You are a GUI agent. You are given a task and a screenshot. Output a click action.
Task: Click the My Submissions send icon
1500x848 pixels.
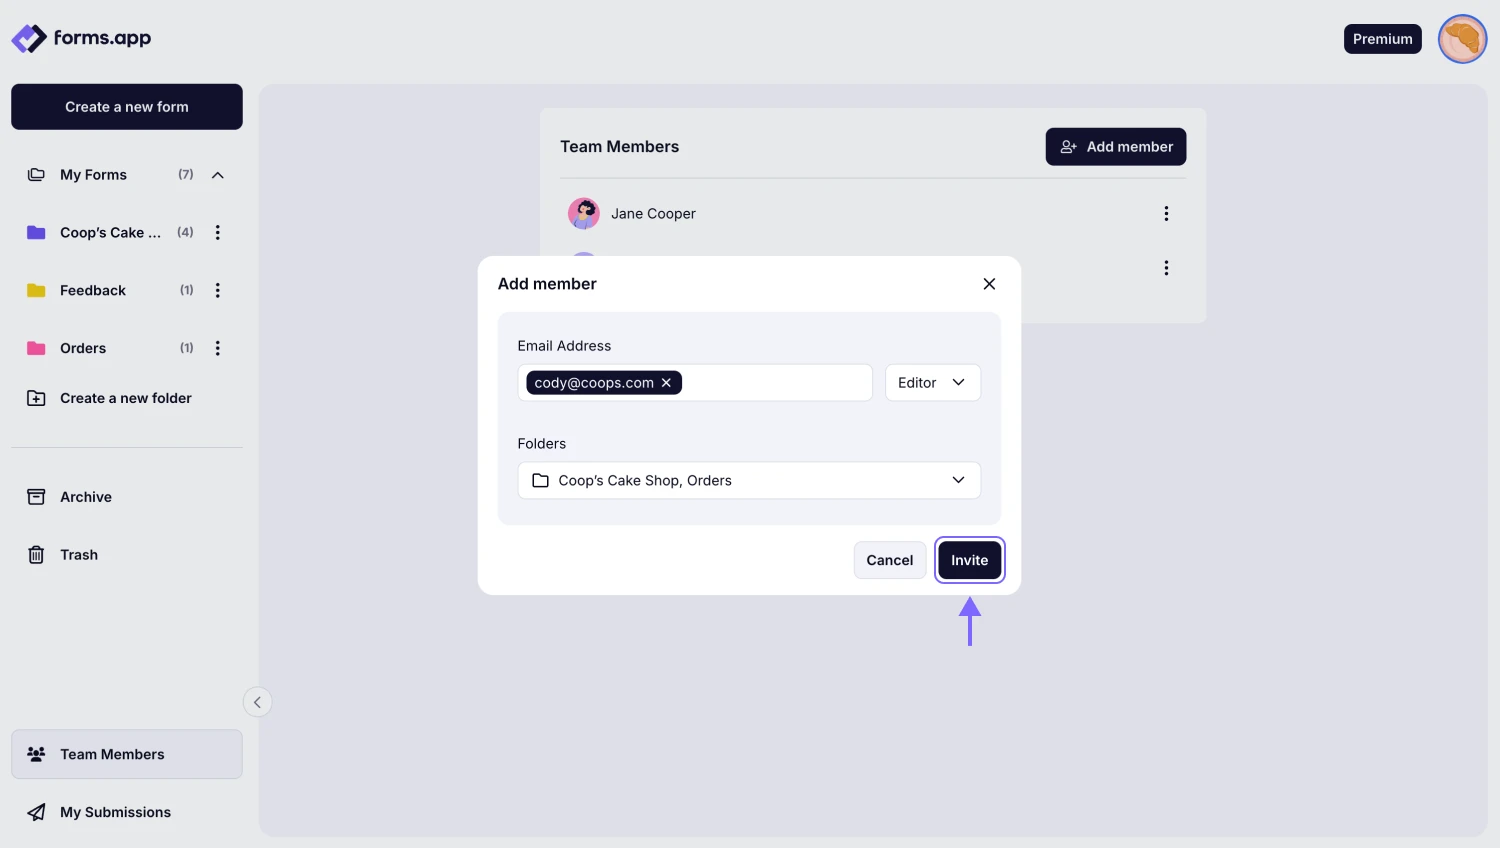(36, 811)
